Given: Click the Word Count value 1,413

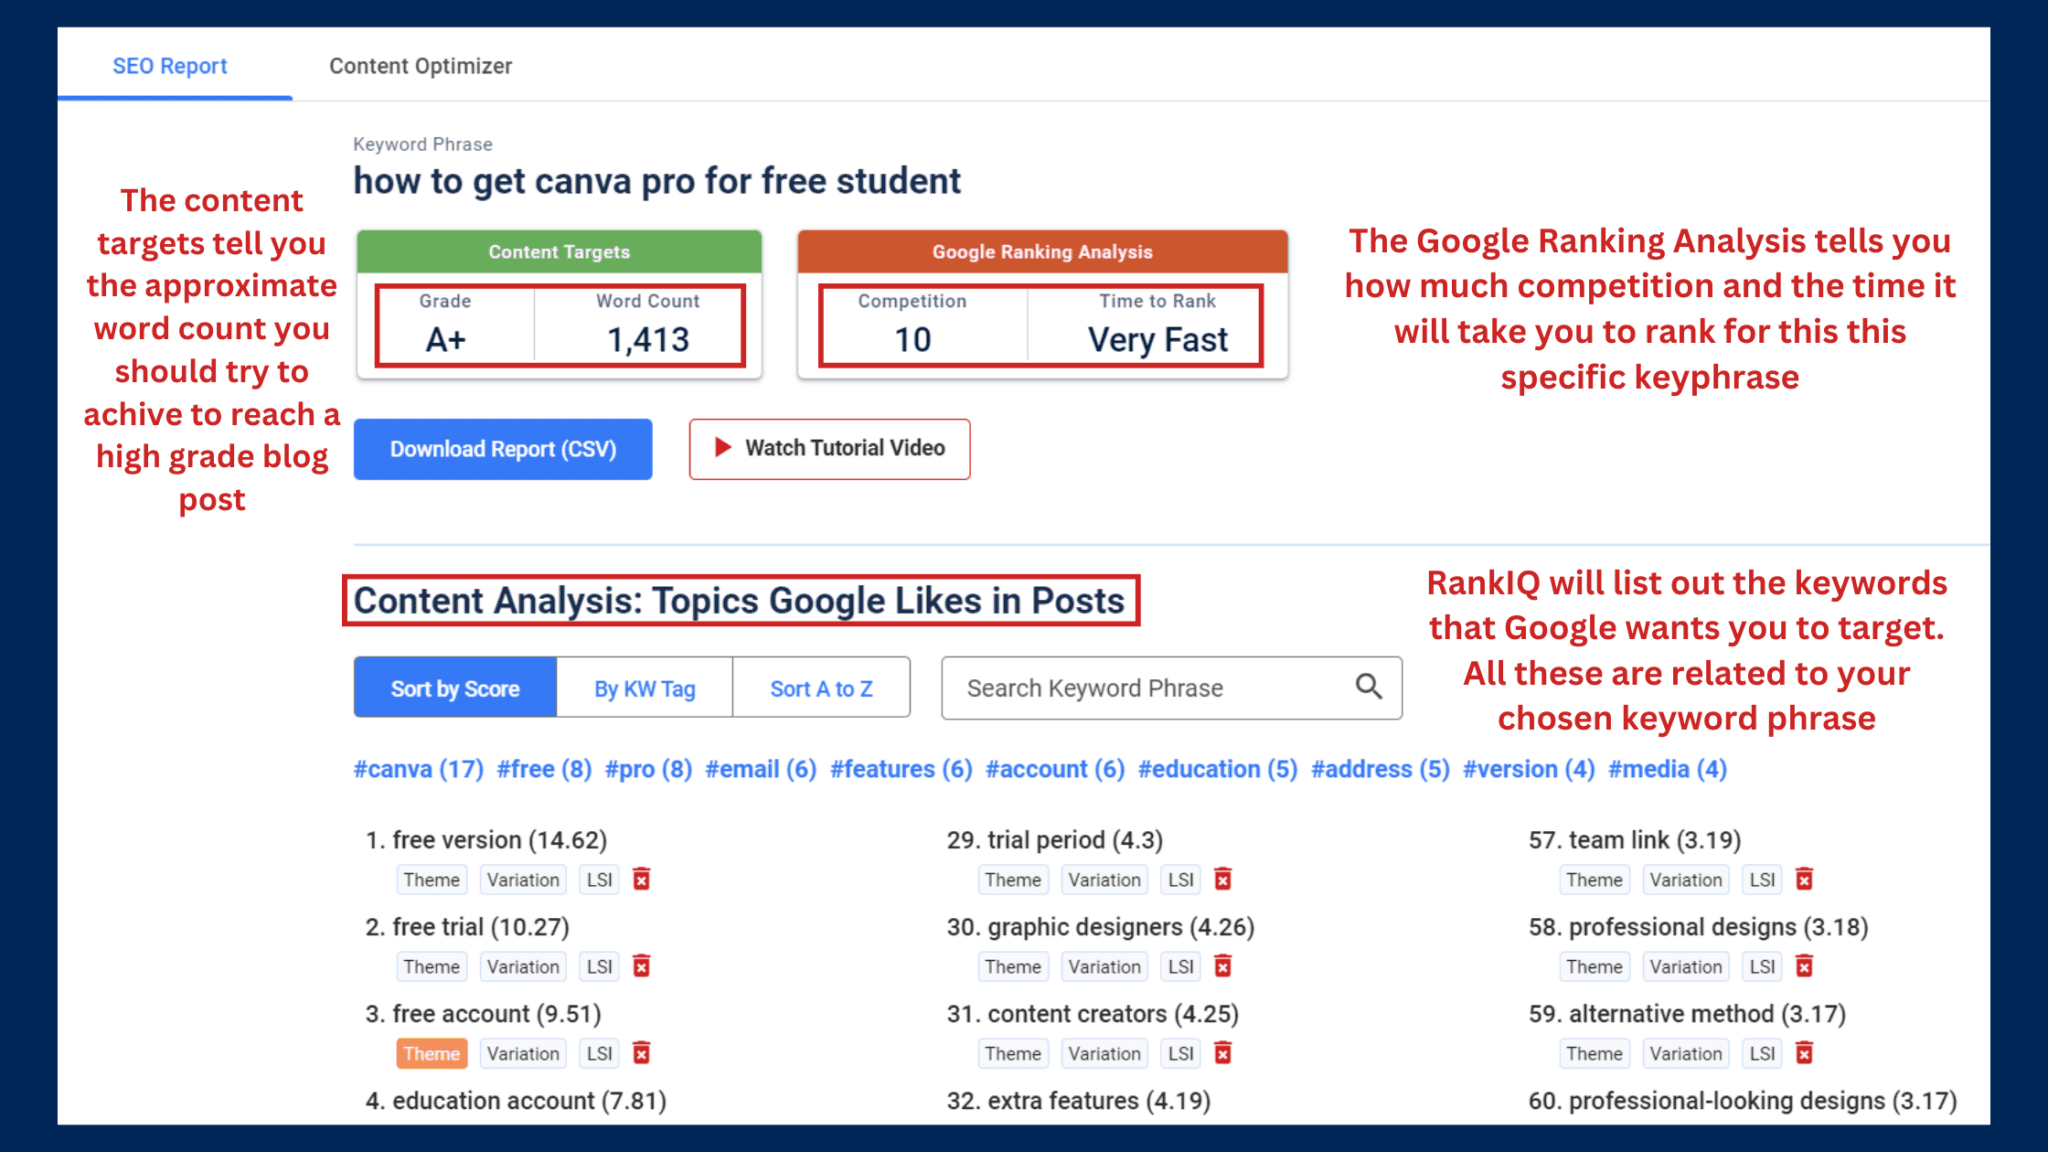Looking at the screenshot, I should pyautogui.click(x=648, y=340).
